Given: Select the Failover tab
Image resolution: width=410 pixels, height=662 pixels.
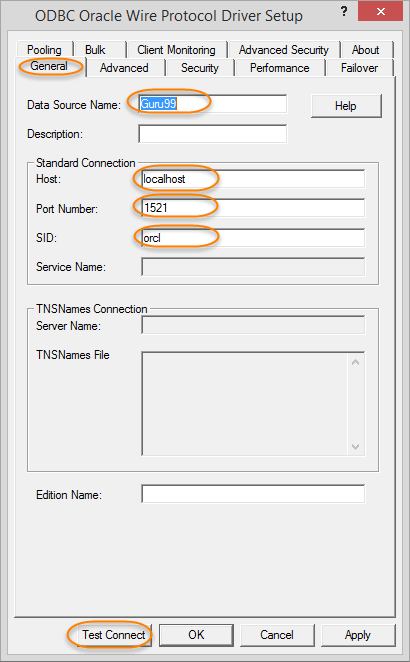Looking at the screenshot, I should coord(359,68).
